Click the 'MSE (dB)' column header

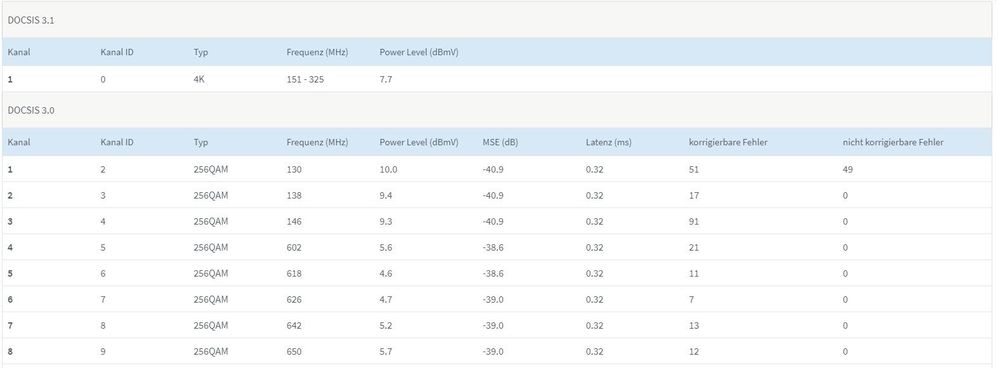click(x=500, y=143)
